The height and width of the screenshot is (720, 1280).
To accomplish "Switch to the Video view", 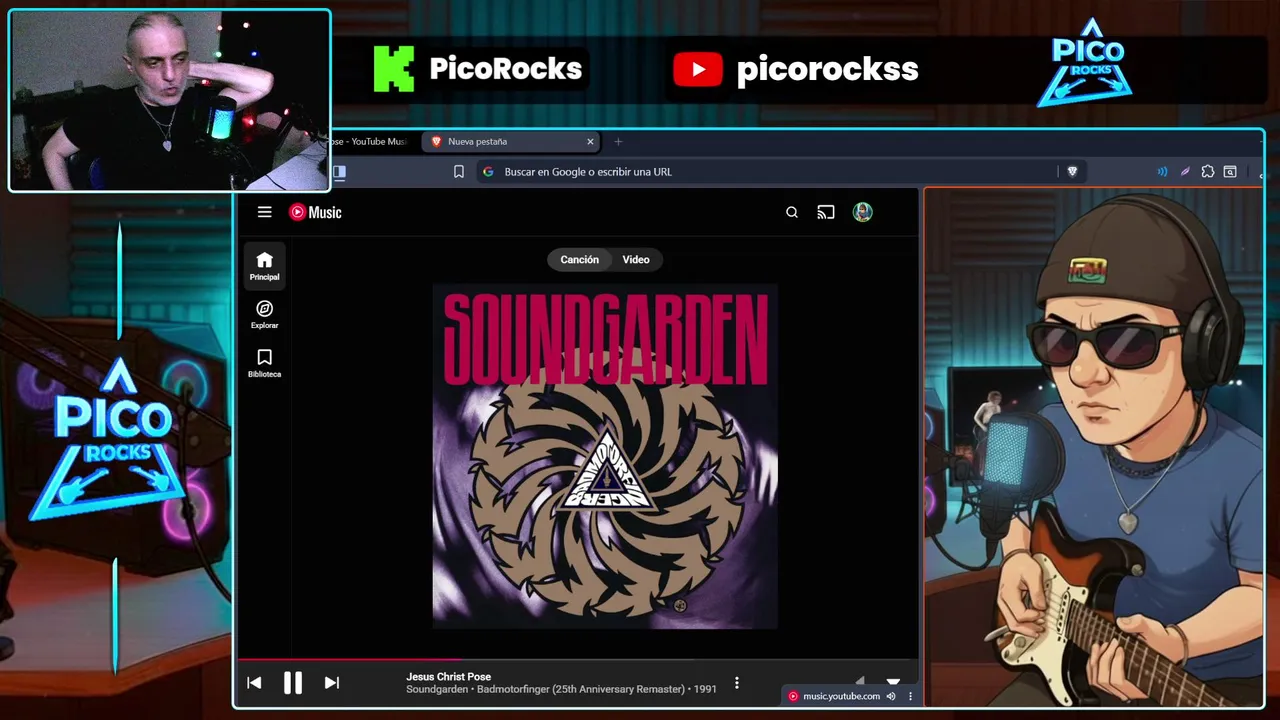I will [x=636, y=260].
